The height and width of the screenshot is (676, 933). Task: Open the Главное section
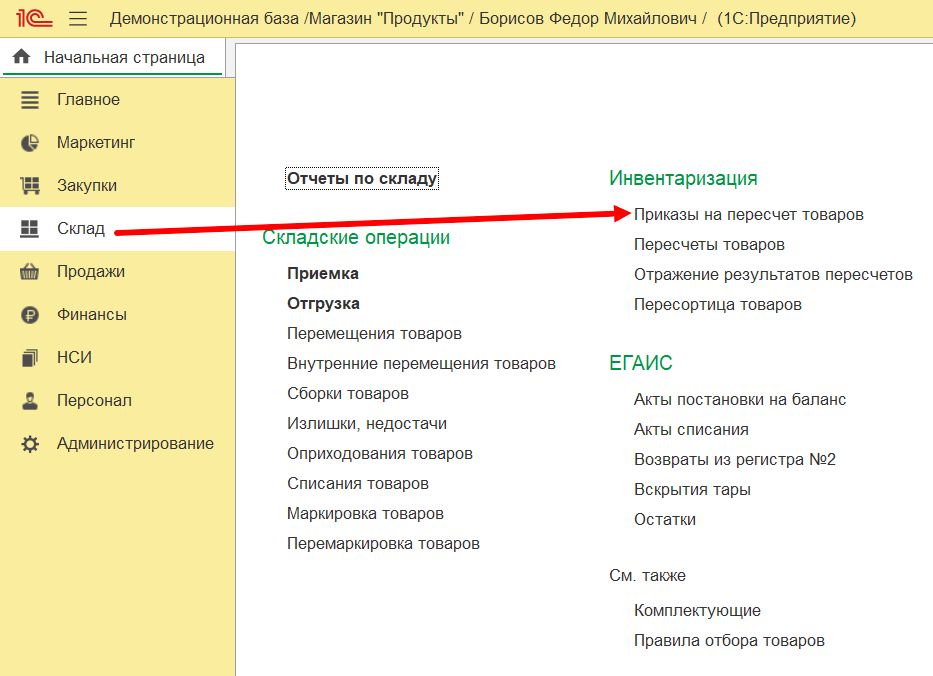118,99
